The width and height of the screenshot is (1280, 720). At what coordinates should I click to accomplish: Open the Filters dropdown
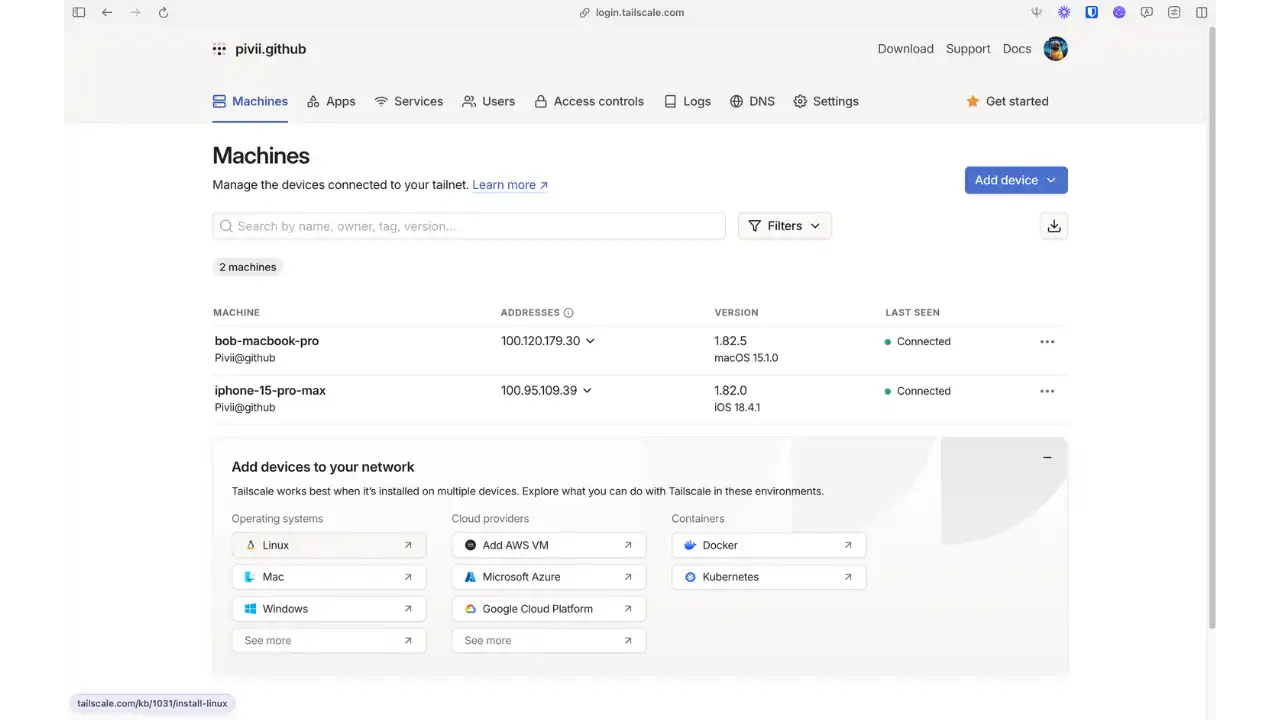coord(784,226)
